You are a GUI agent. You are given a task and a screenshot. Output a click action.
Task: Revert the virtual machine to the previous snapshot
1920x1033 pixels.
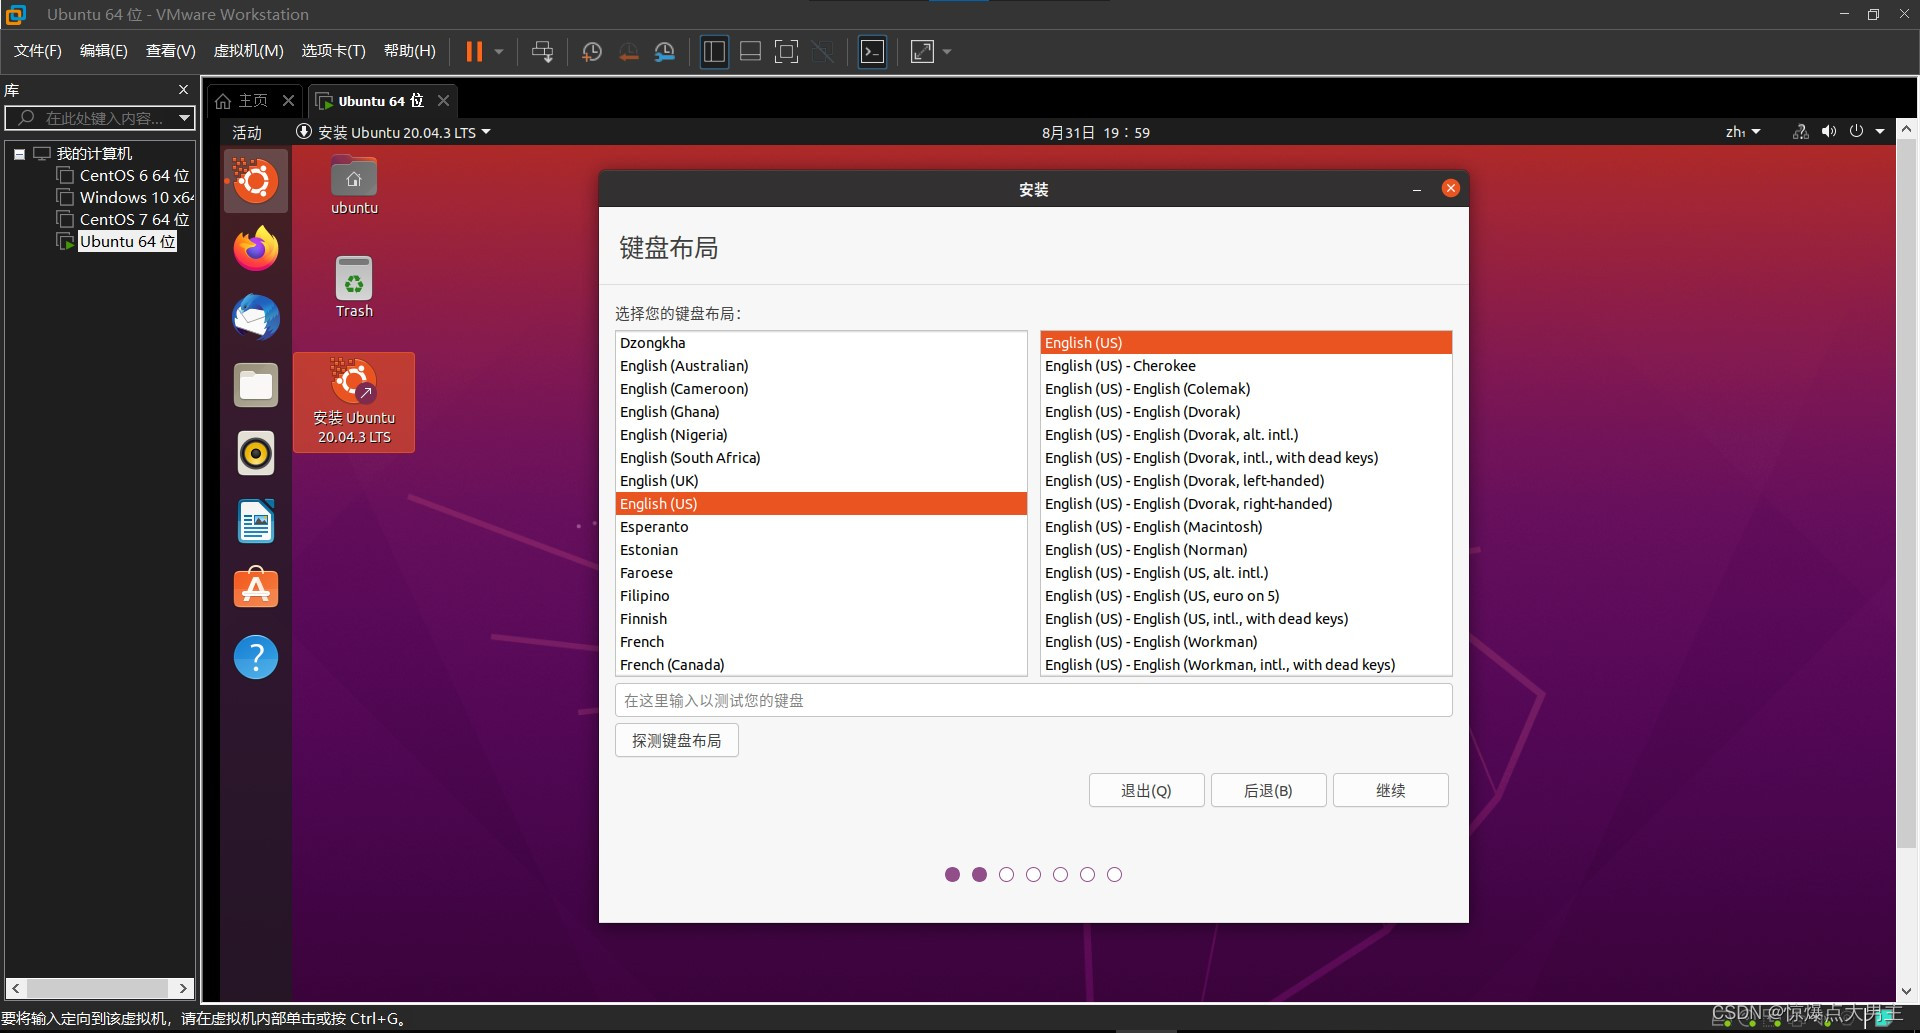[628, 51]
